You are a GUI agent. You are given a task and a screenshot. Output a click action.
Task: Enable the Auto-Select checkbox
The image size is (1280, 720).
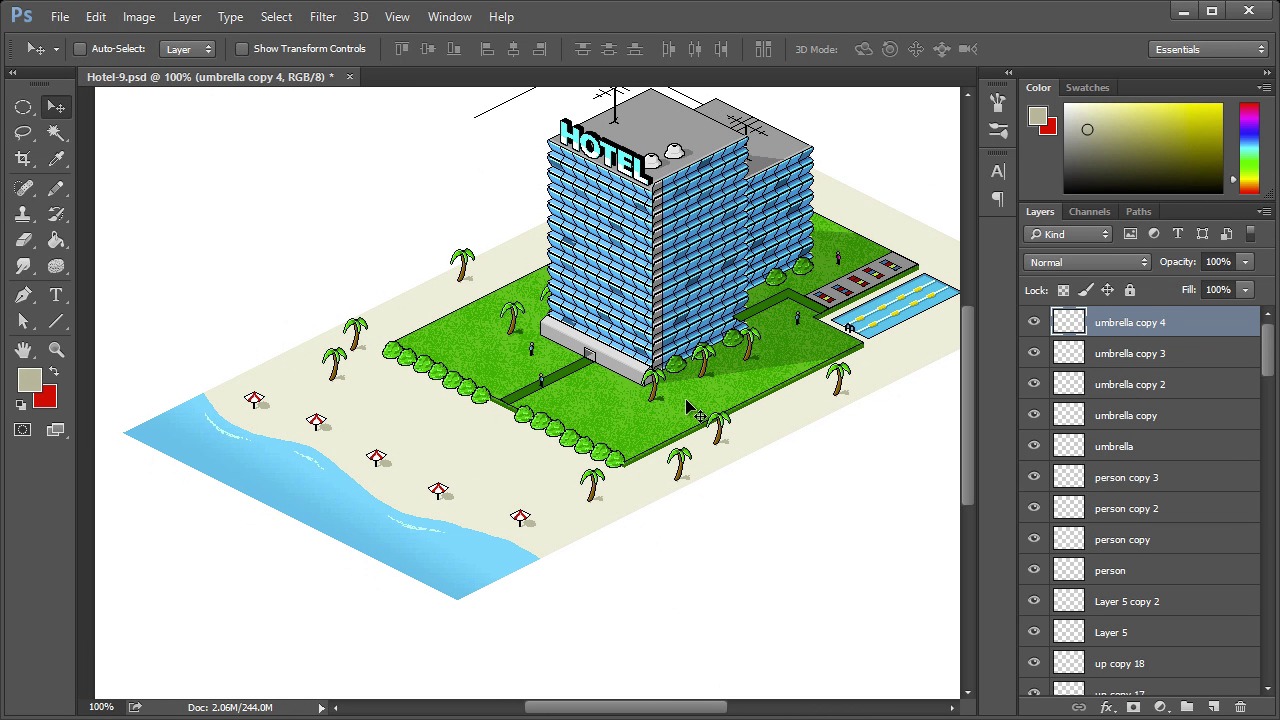click(80, 49)
